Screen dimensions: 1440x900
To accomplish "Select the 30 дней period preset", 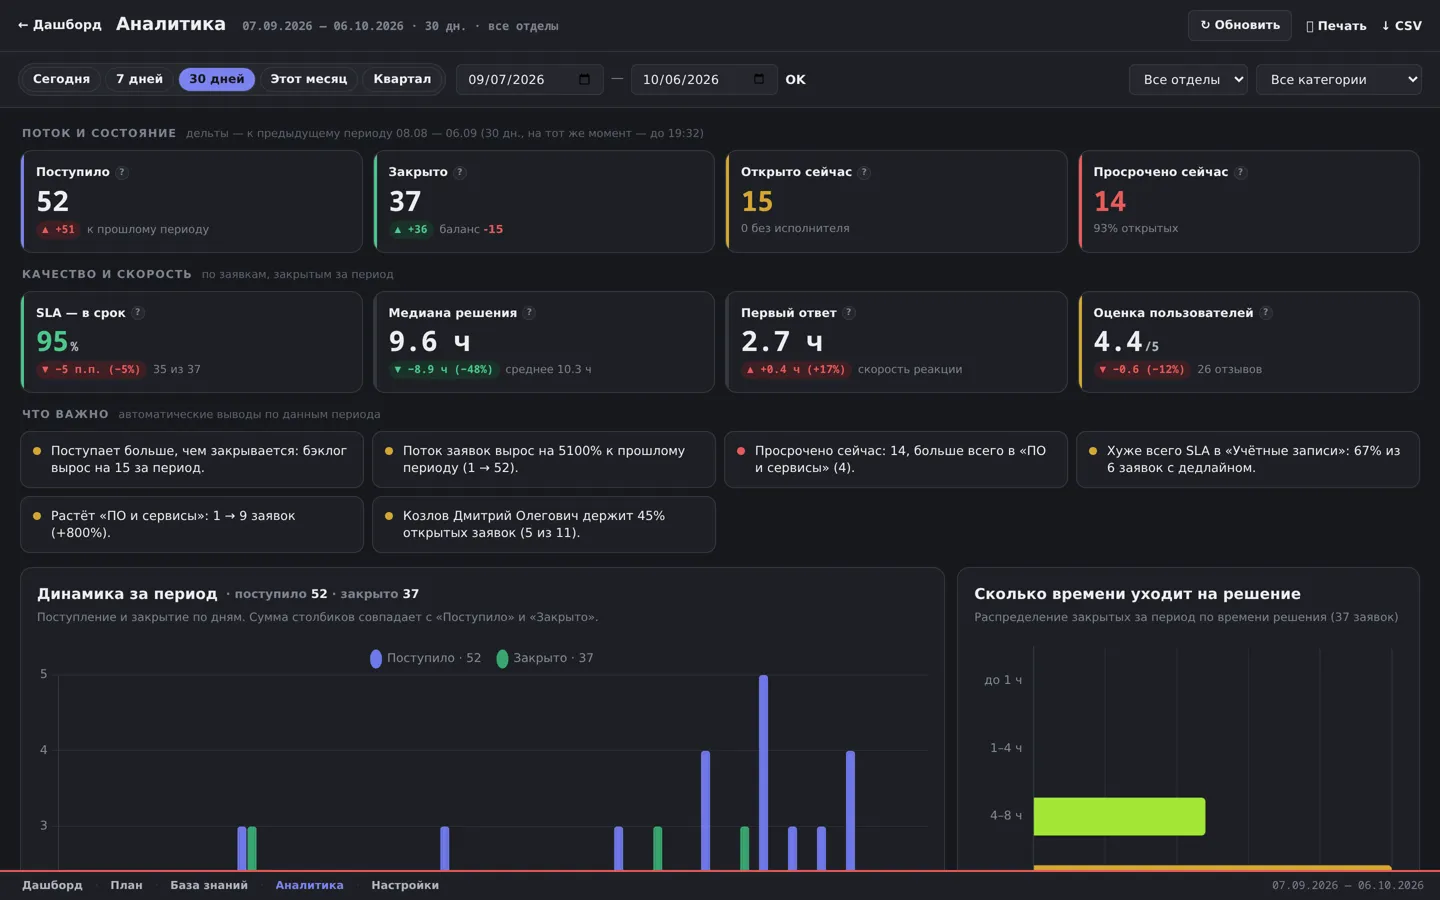I will [x=217, y=79].
